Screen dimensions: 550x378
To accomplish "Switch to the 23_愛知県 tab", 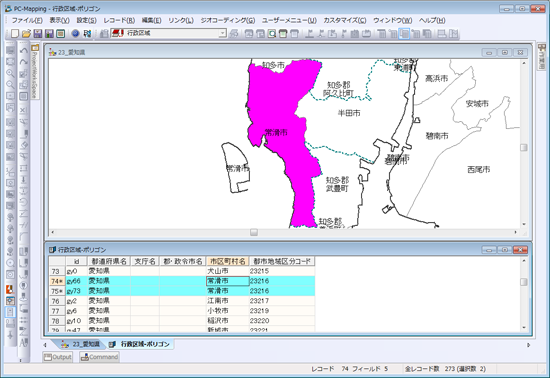I will 81,344.
